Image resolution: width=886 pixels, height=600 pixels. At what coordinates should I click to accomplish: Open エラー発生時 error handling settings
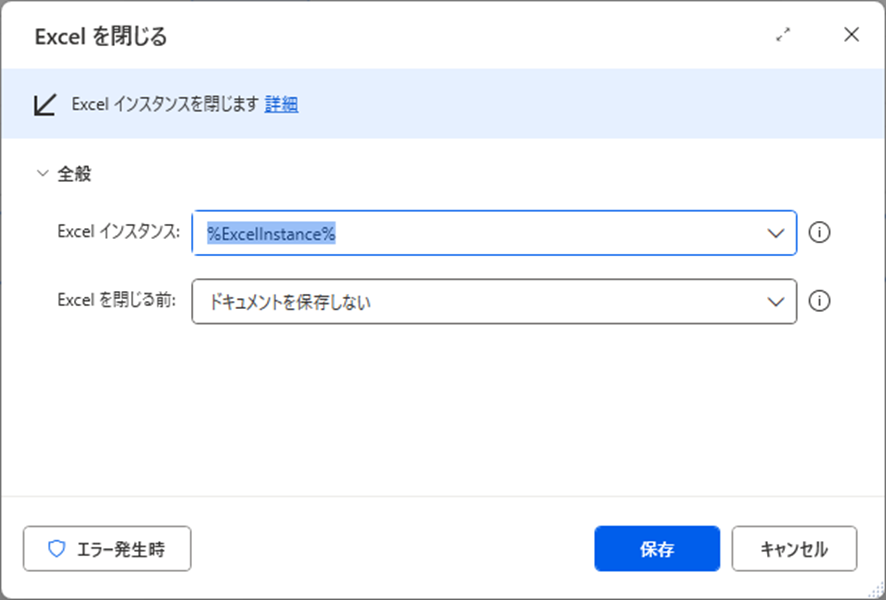point(107,548)
